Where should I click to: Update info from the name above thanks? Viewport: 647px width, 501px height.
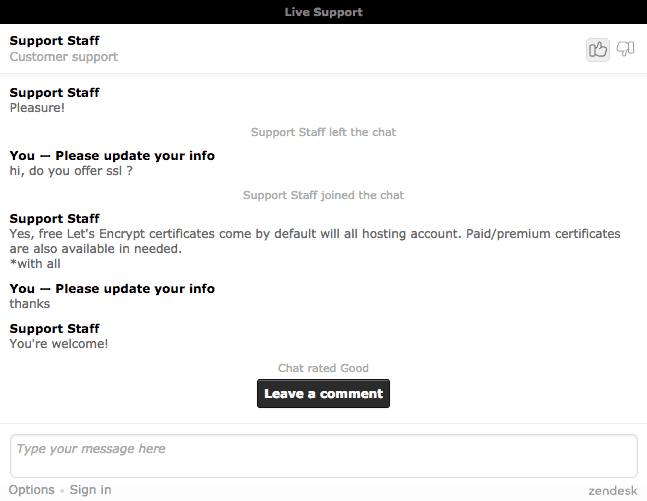[x=135, y=288]
